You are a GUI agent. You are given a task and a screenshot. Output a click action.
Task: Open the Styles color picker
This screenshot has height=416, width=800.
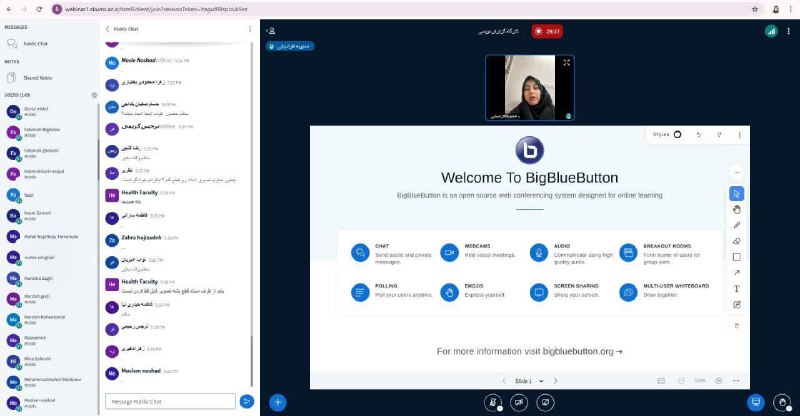click(x=667, y=135)
